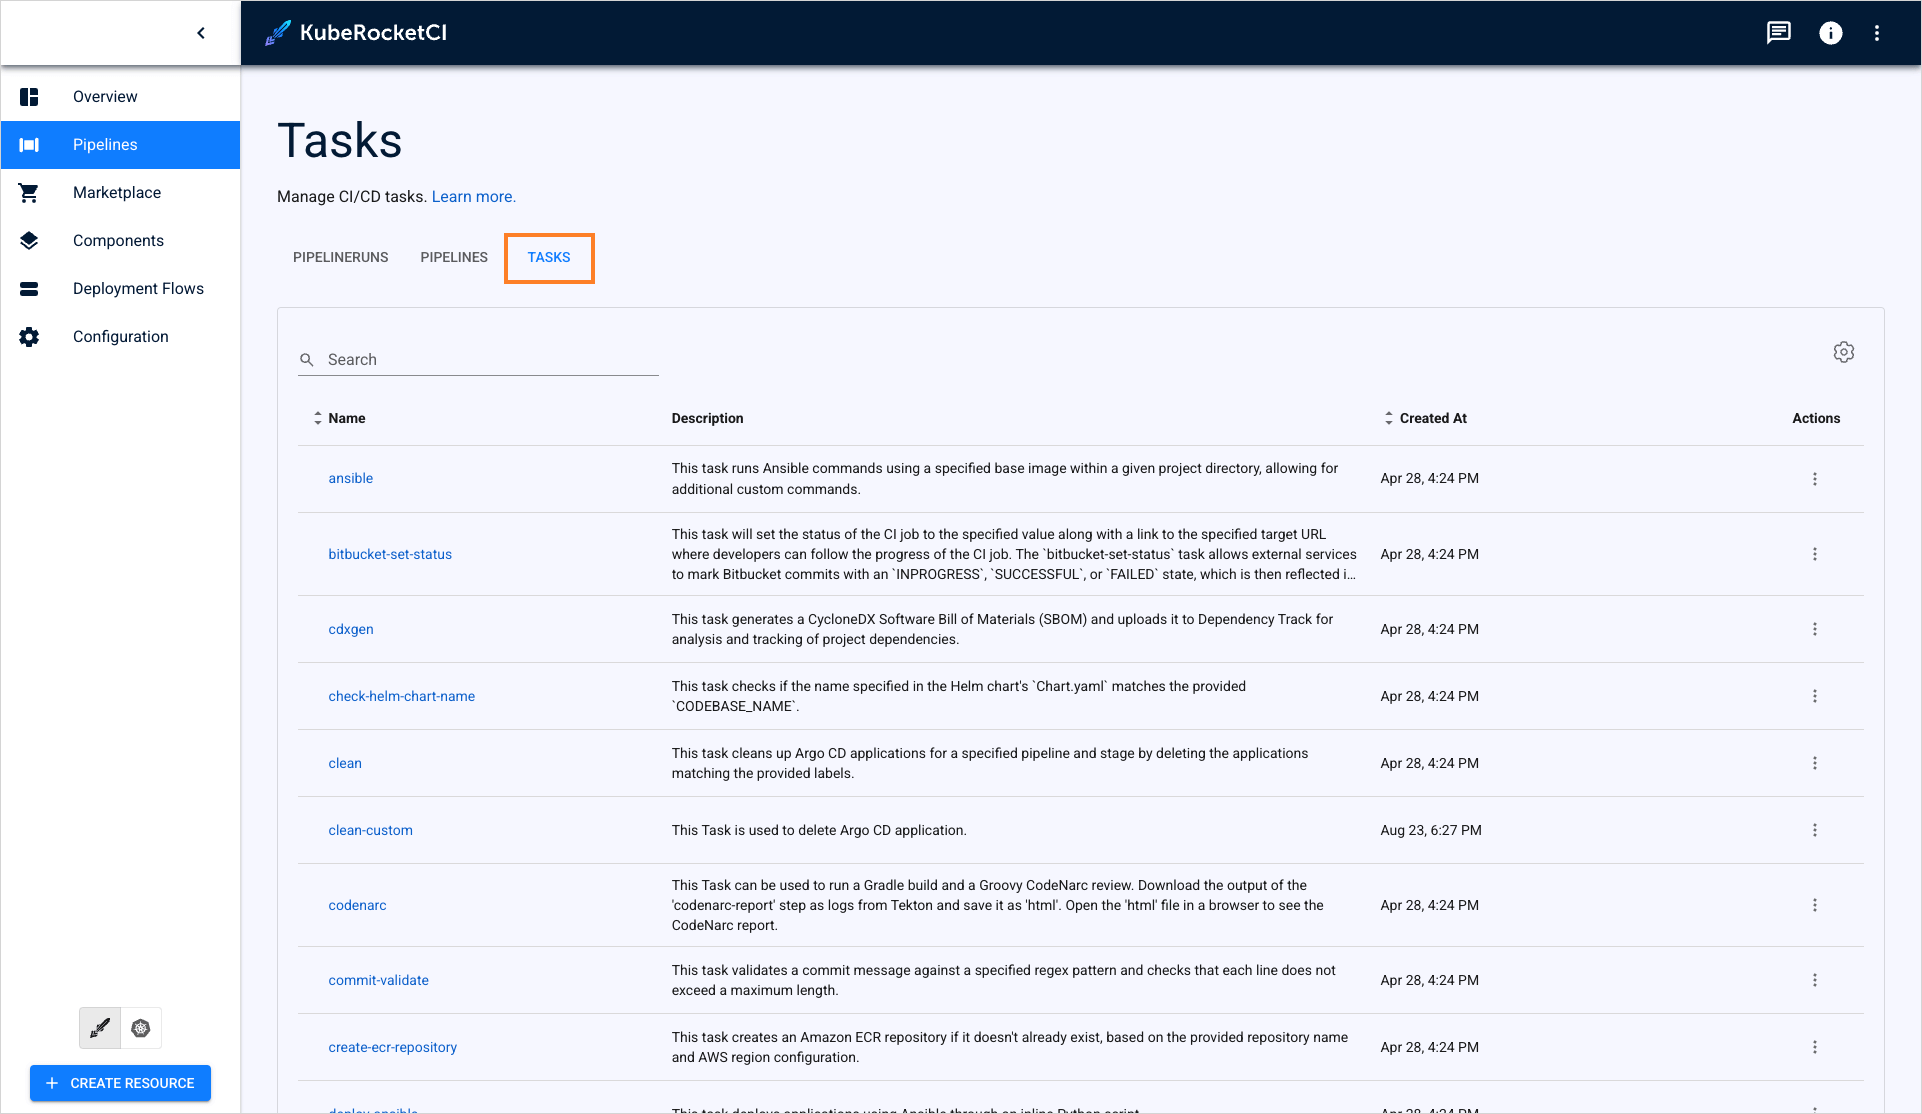Open the notifications message icon in the top bar
Screen dimensions: 1922x1114
(1779, 32)
